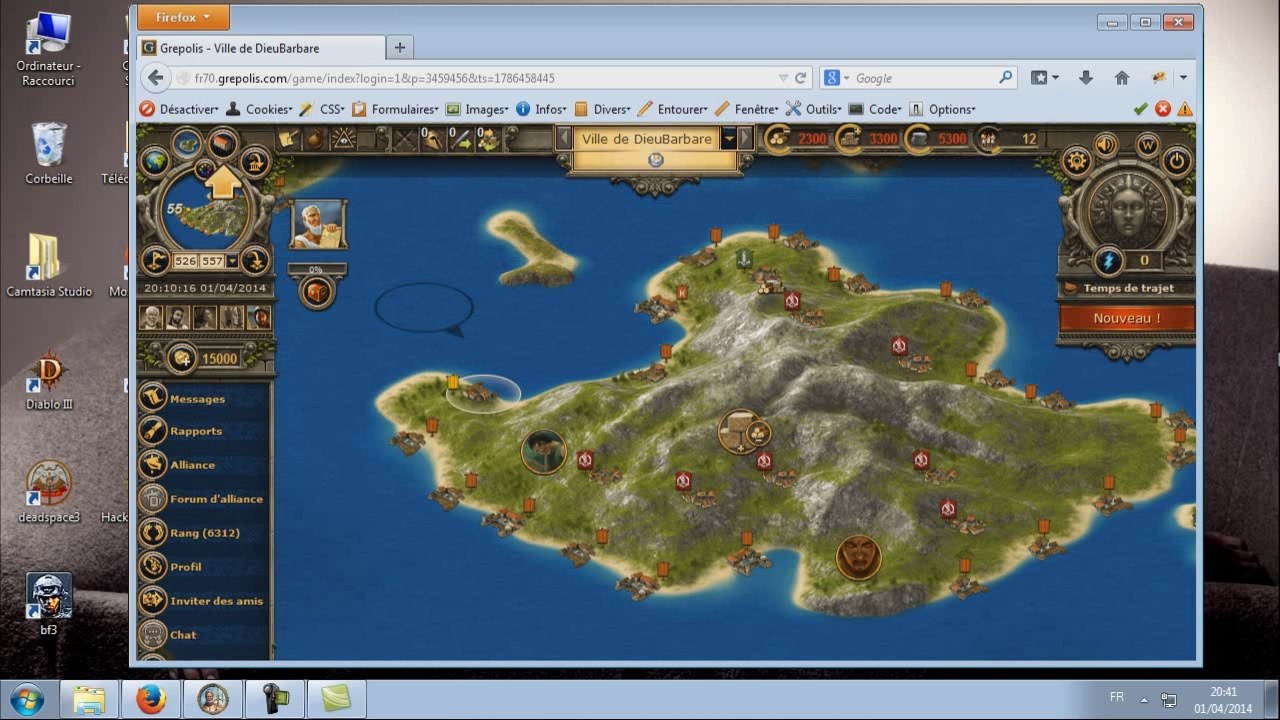Open the trade movements indicator
The height and width of the screenshot is (720, 1280).
488,139
